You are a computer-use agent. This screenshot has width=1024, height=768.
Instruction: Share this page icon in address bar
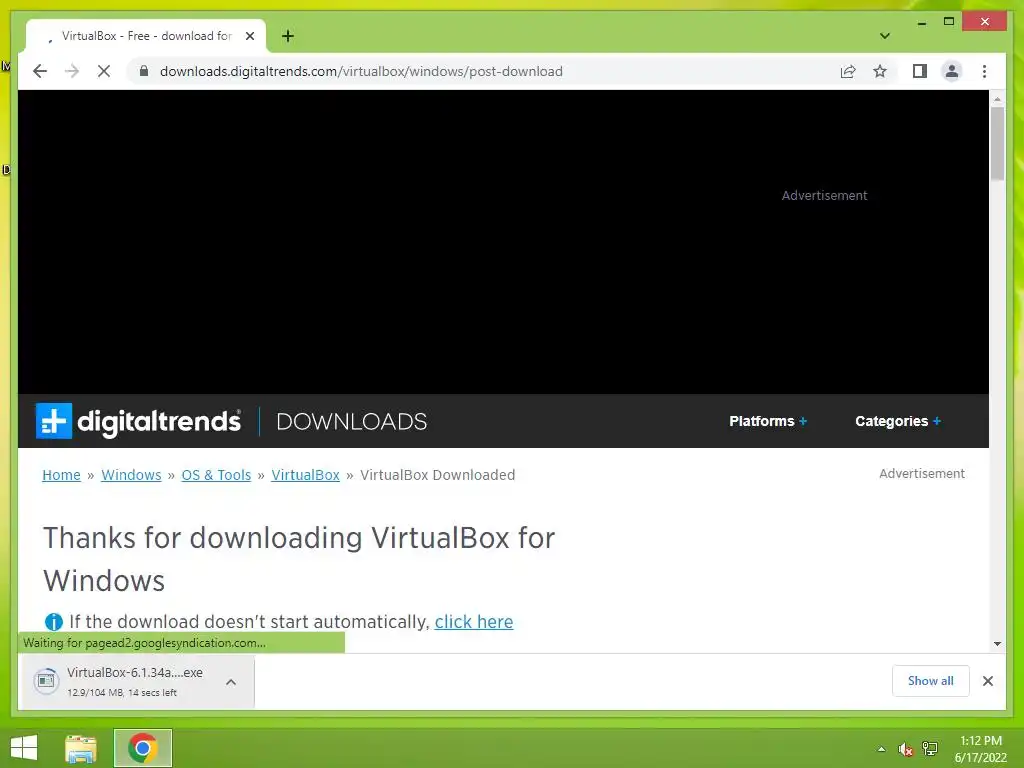(848, 71)
